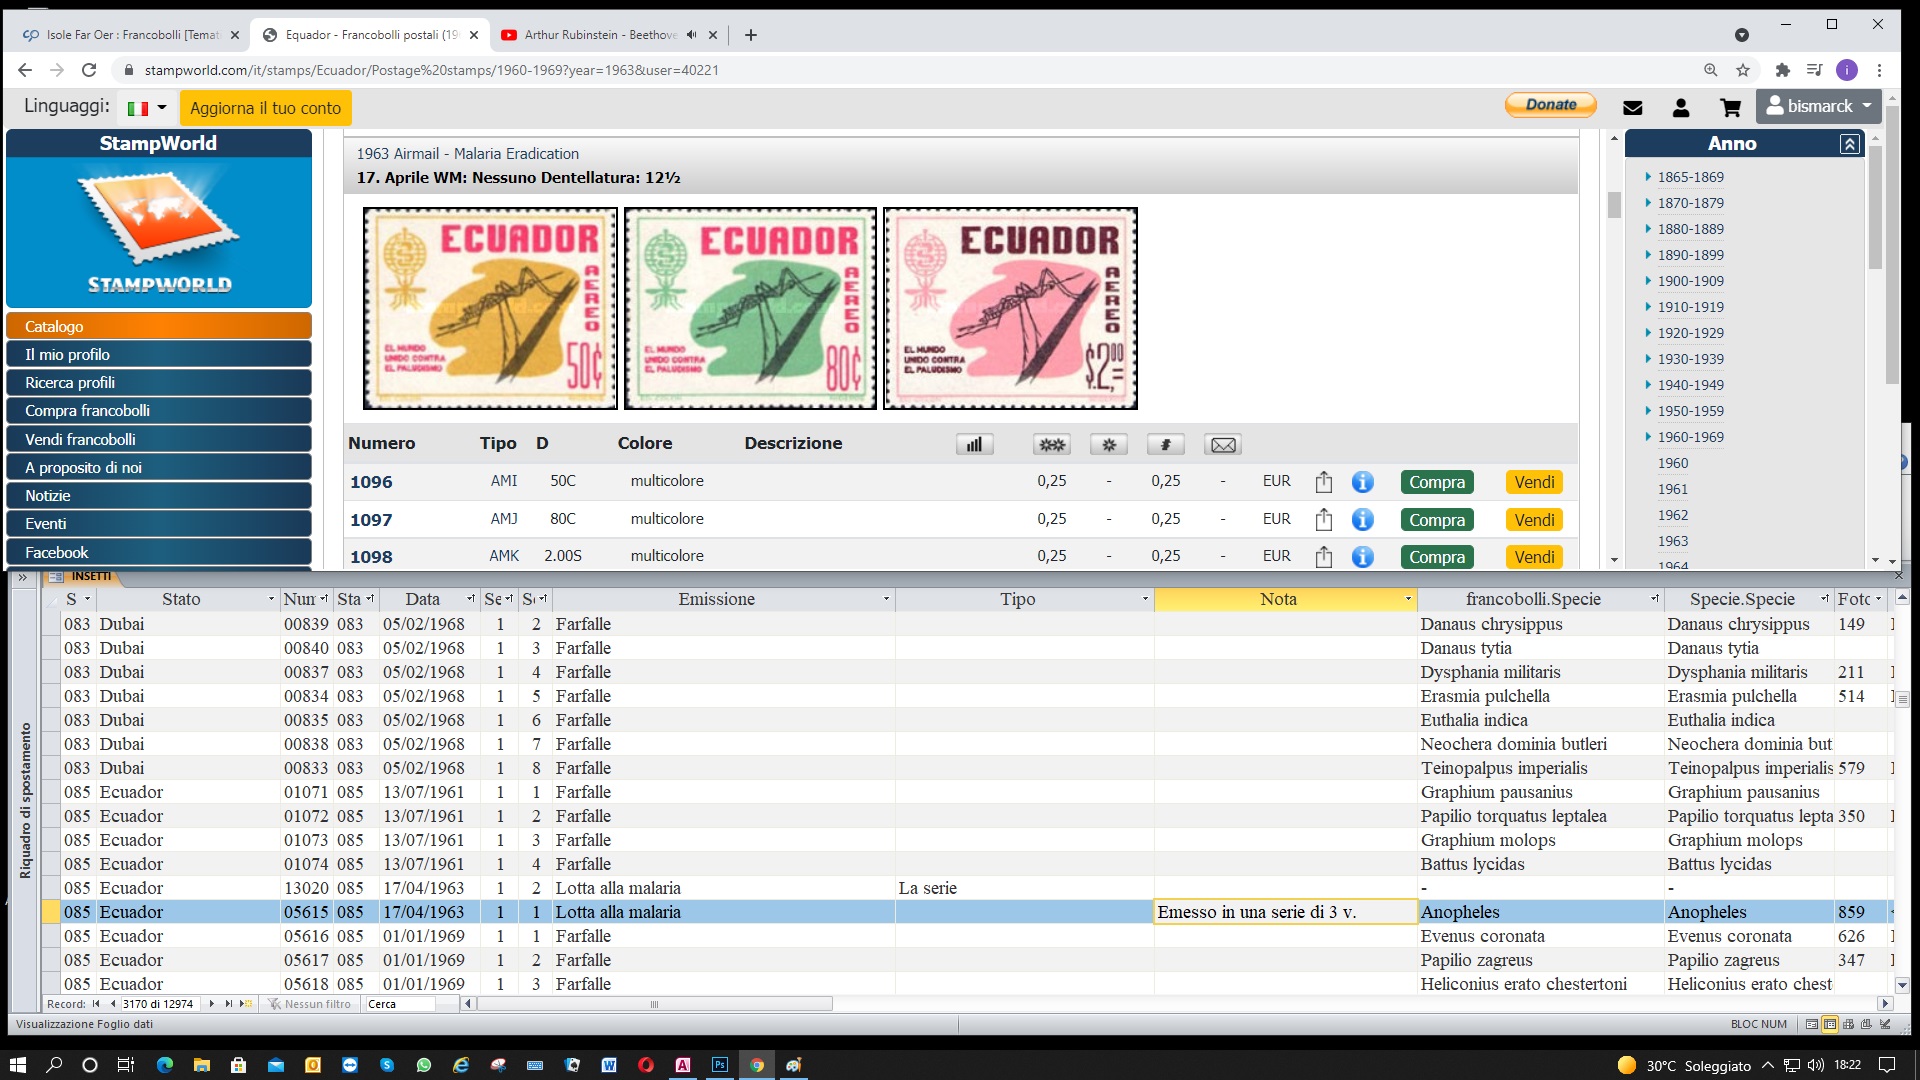Image resolution: width=1920 pixels, height=1080 pixels.
Task: Create new blank record in Access navigator
Action: point(246,1004)
